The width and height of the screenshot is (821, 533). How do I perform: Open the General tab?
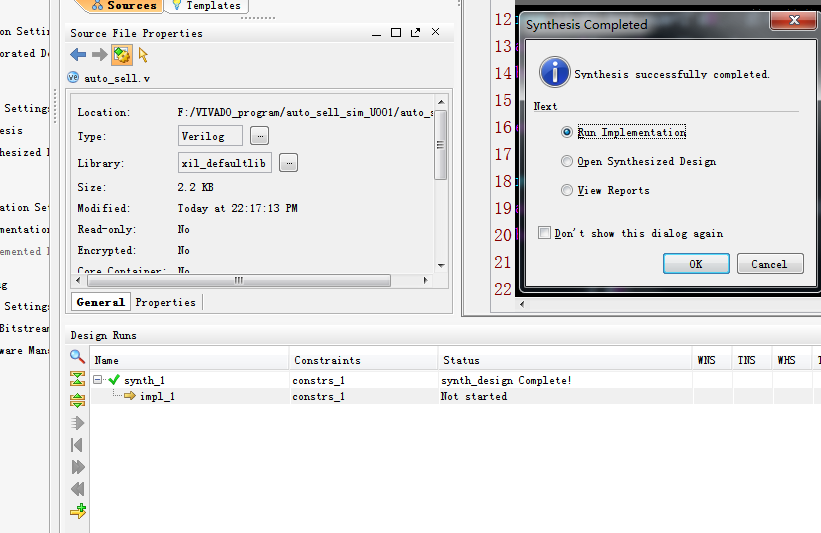pos(101,302)
